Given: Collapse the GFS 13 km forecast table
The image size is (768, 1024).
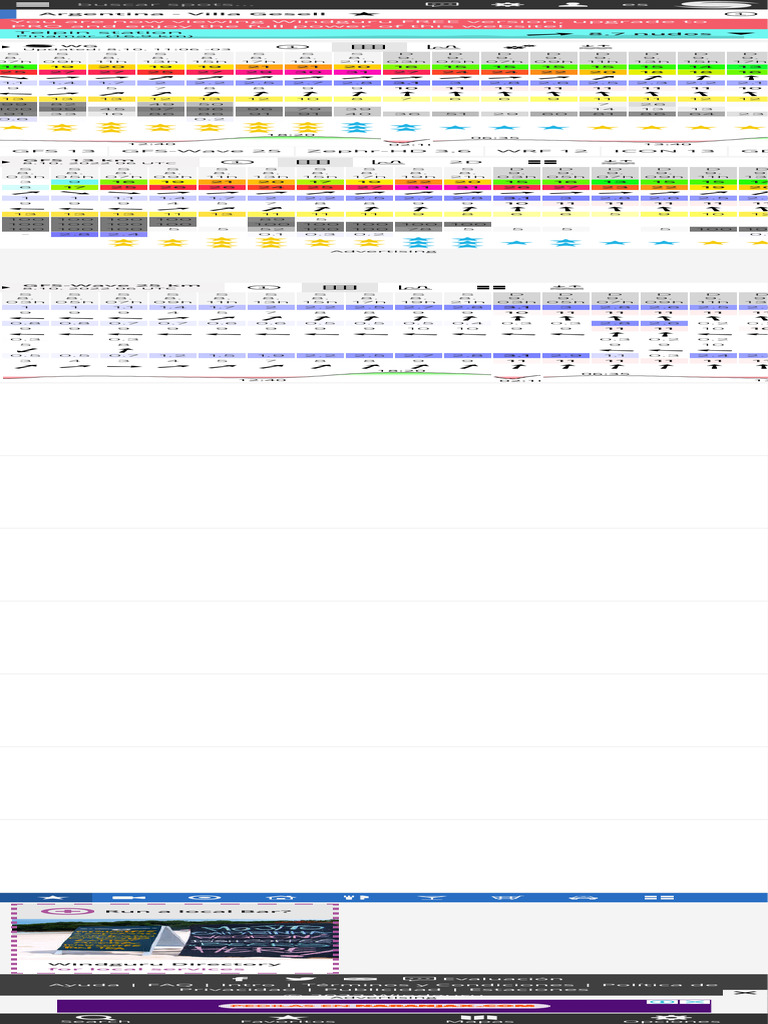Looking at the screenshot, I should (x=7, y=159).
